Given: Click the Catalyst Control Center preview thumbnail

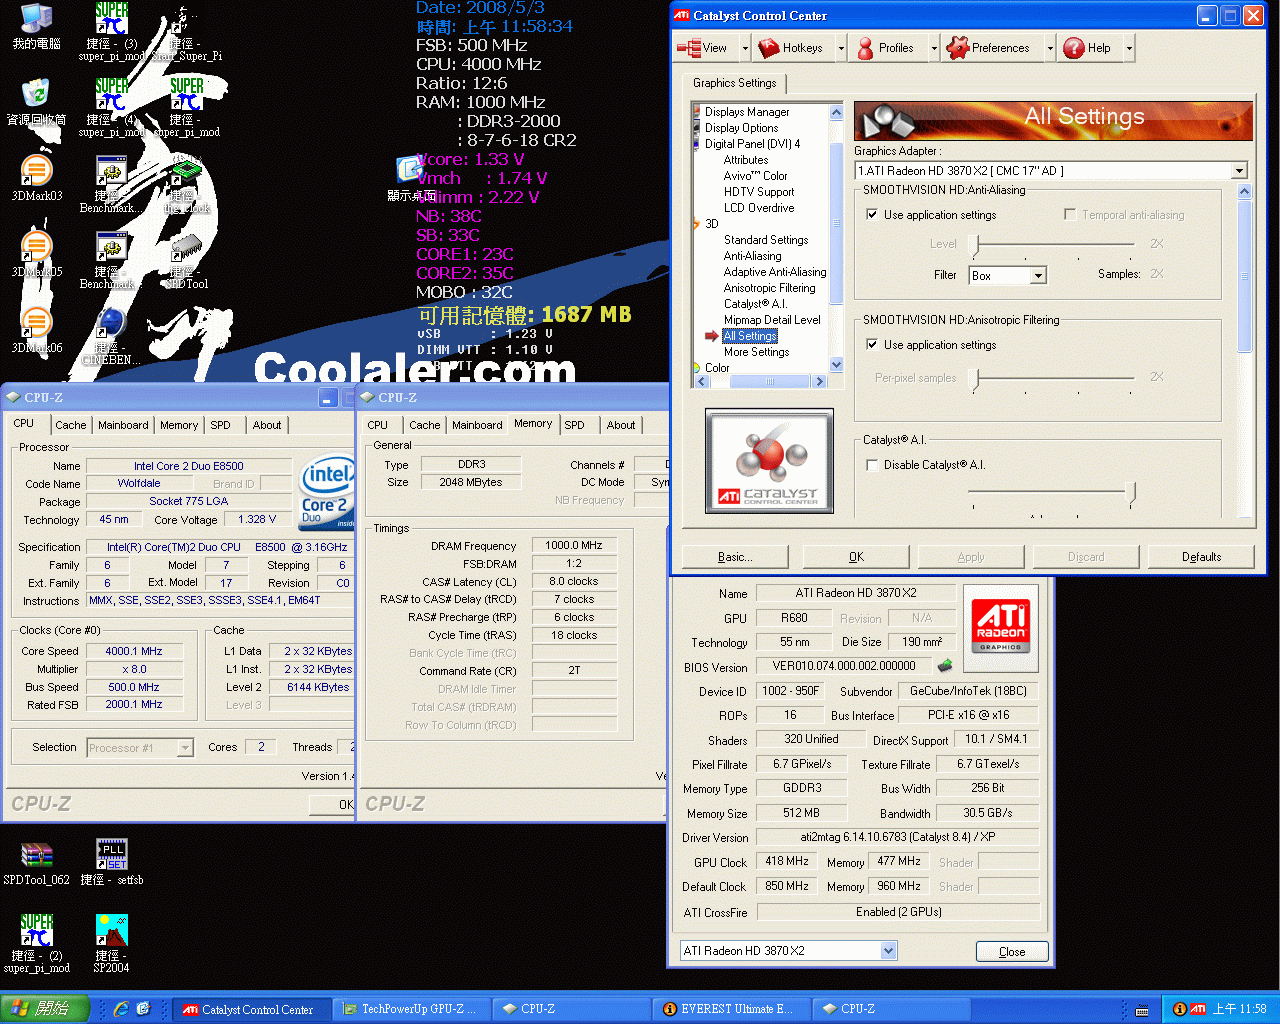Looking at the screenshot, I should pyautogui.click(x=769, y=461).
